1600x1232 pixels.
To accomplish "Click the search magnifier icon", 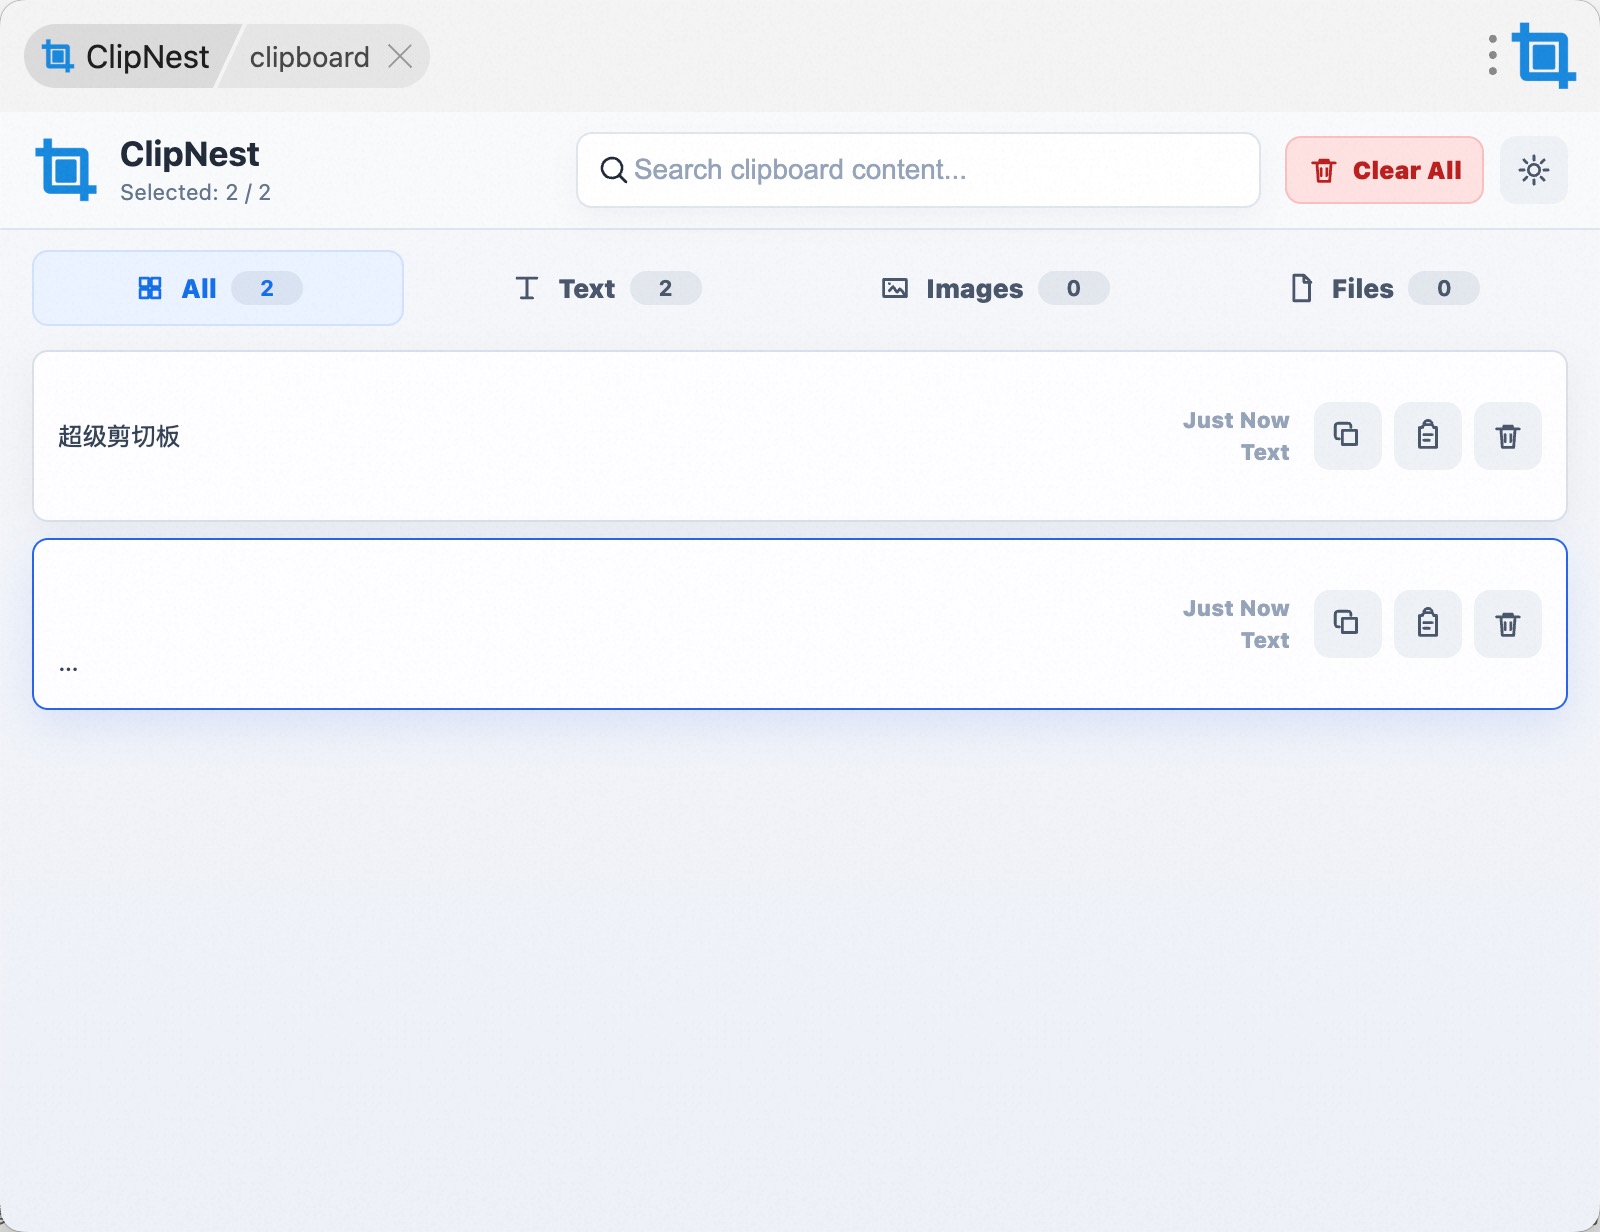I will [x=613, y=170].
